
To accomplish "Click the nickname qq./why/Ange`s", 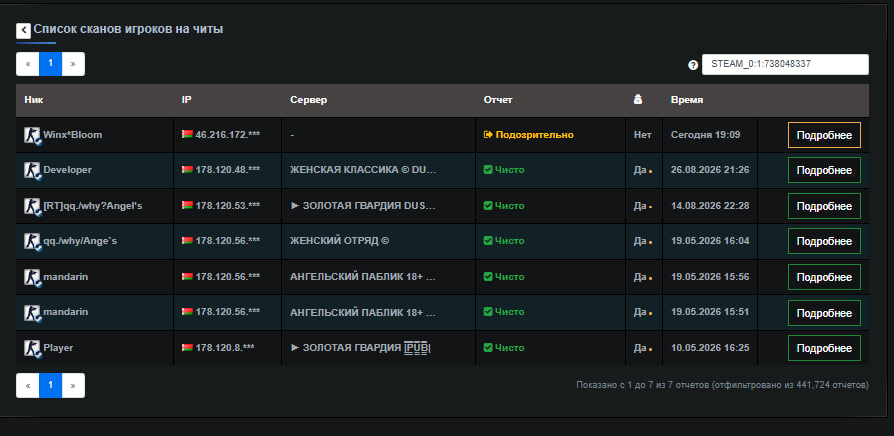I will (80, 241).
